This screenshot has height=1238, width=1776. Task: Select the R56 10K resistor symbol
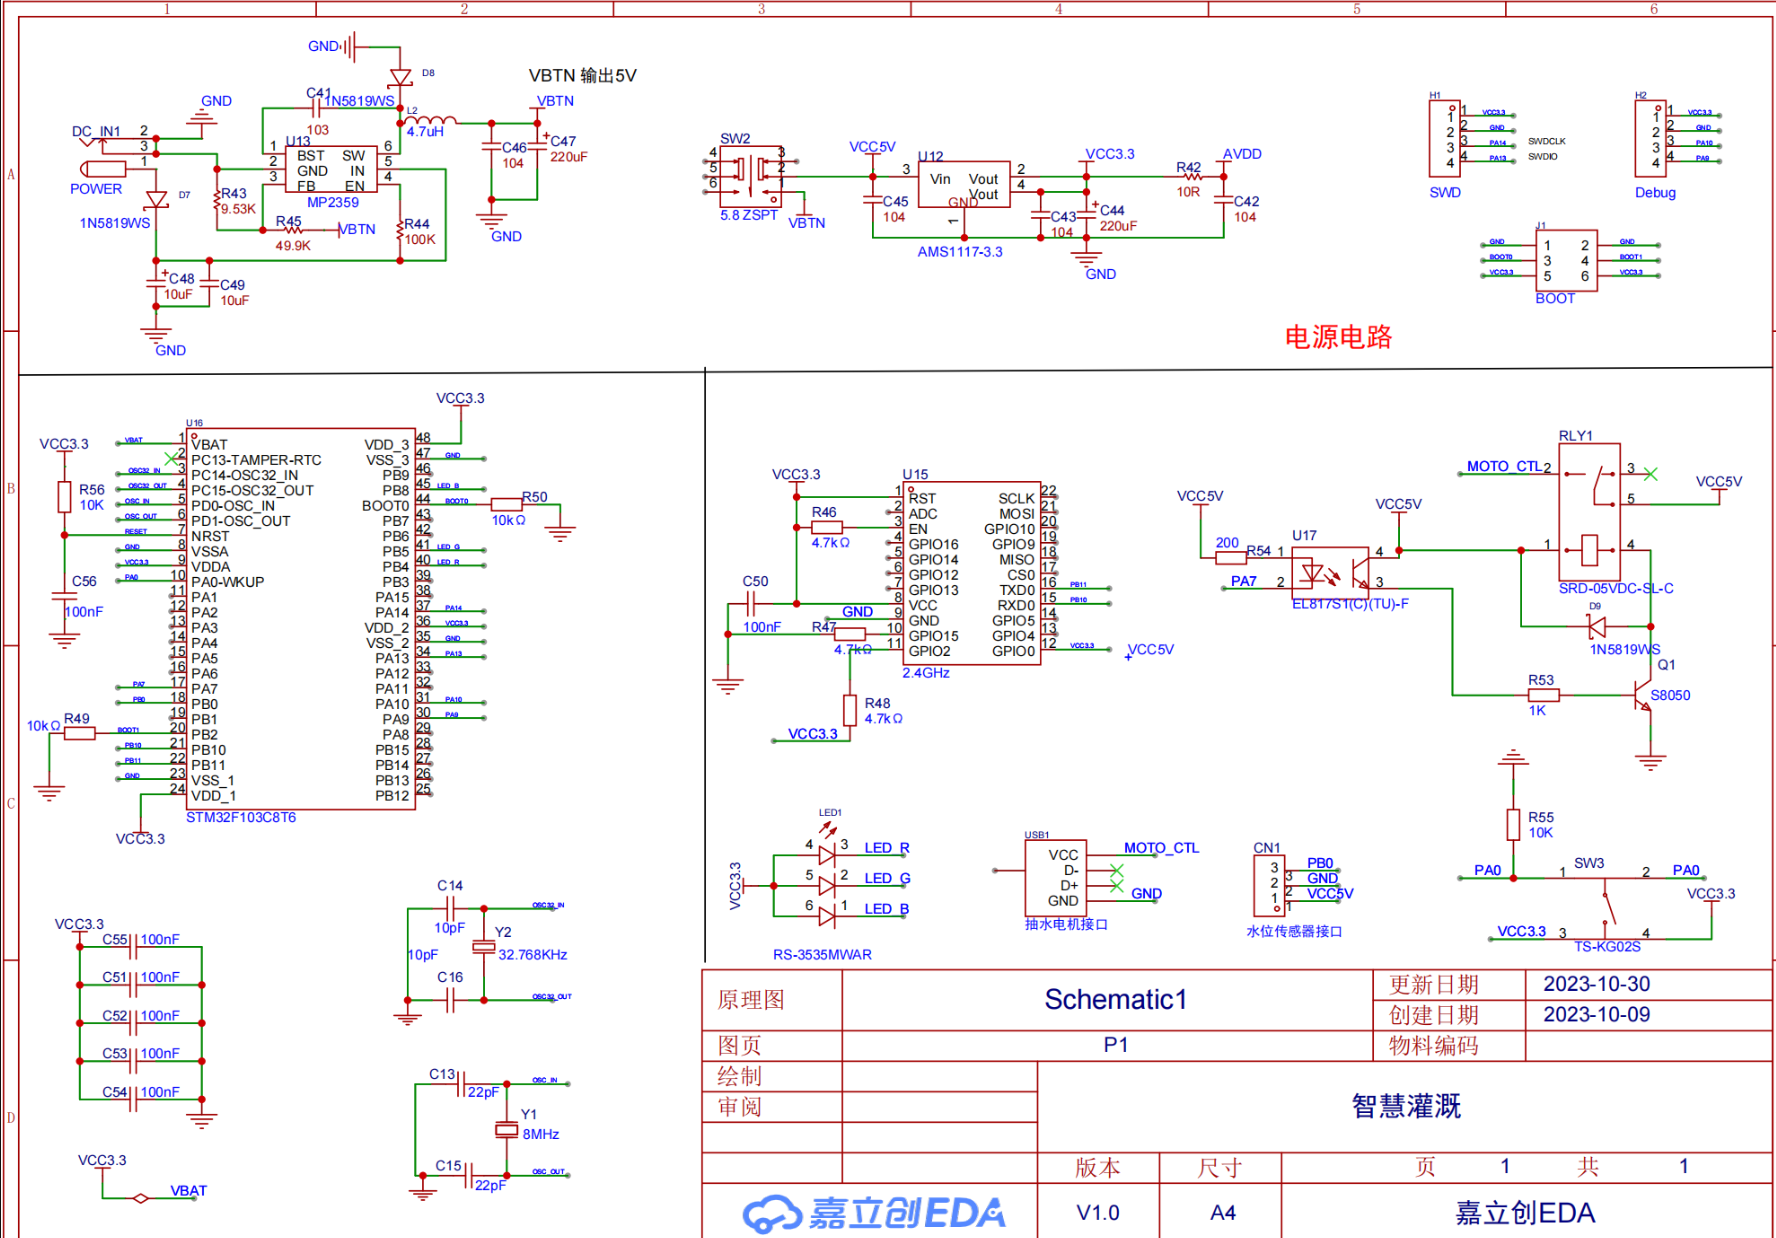coord(65,497)
